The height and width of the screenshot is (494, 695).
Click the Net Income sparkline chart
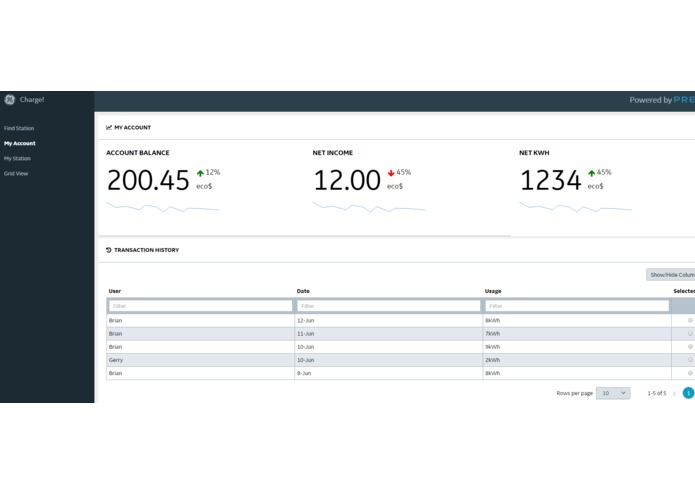[x=369, y=207]
